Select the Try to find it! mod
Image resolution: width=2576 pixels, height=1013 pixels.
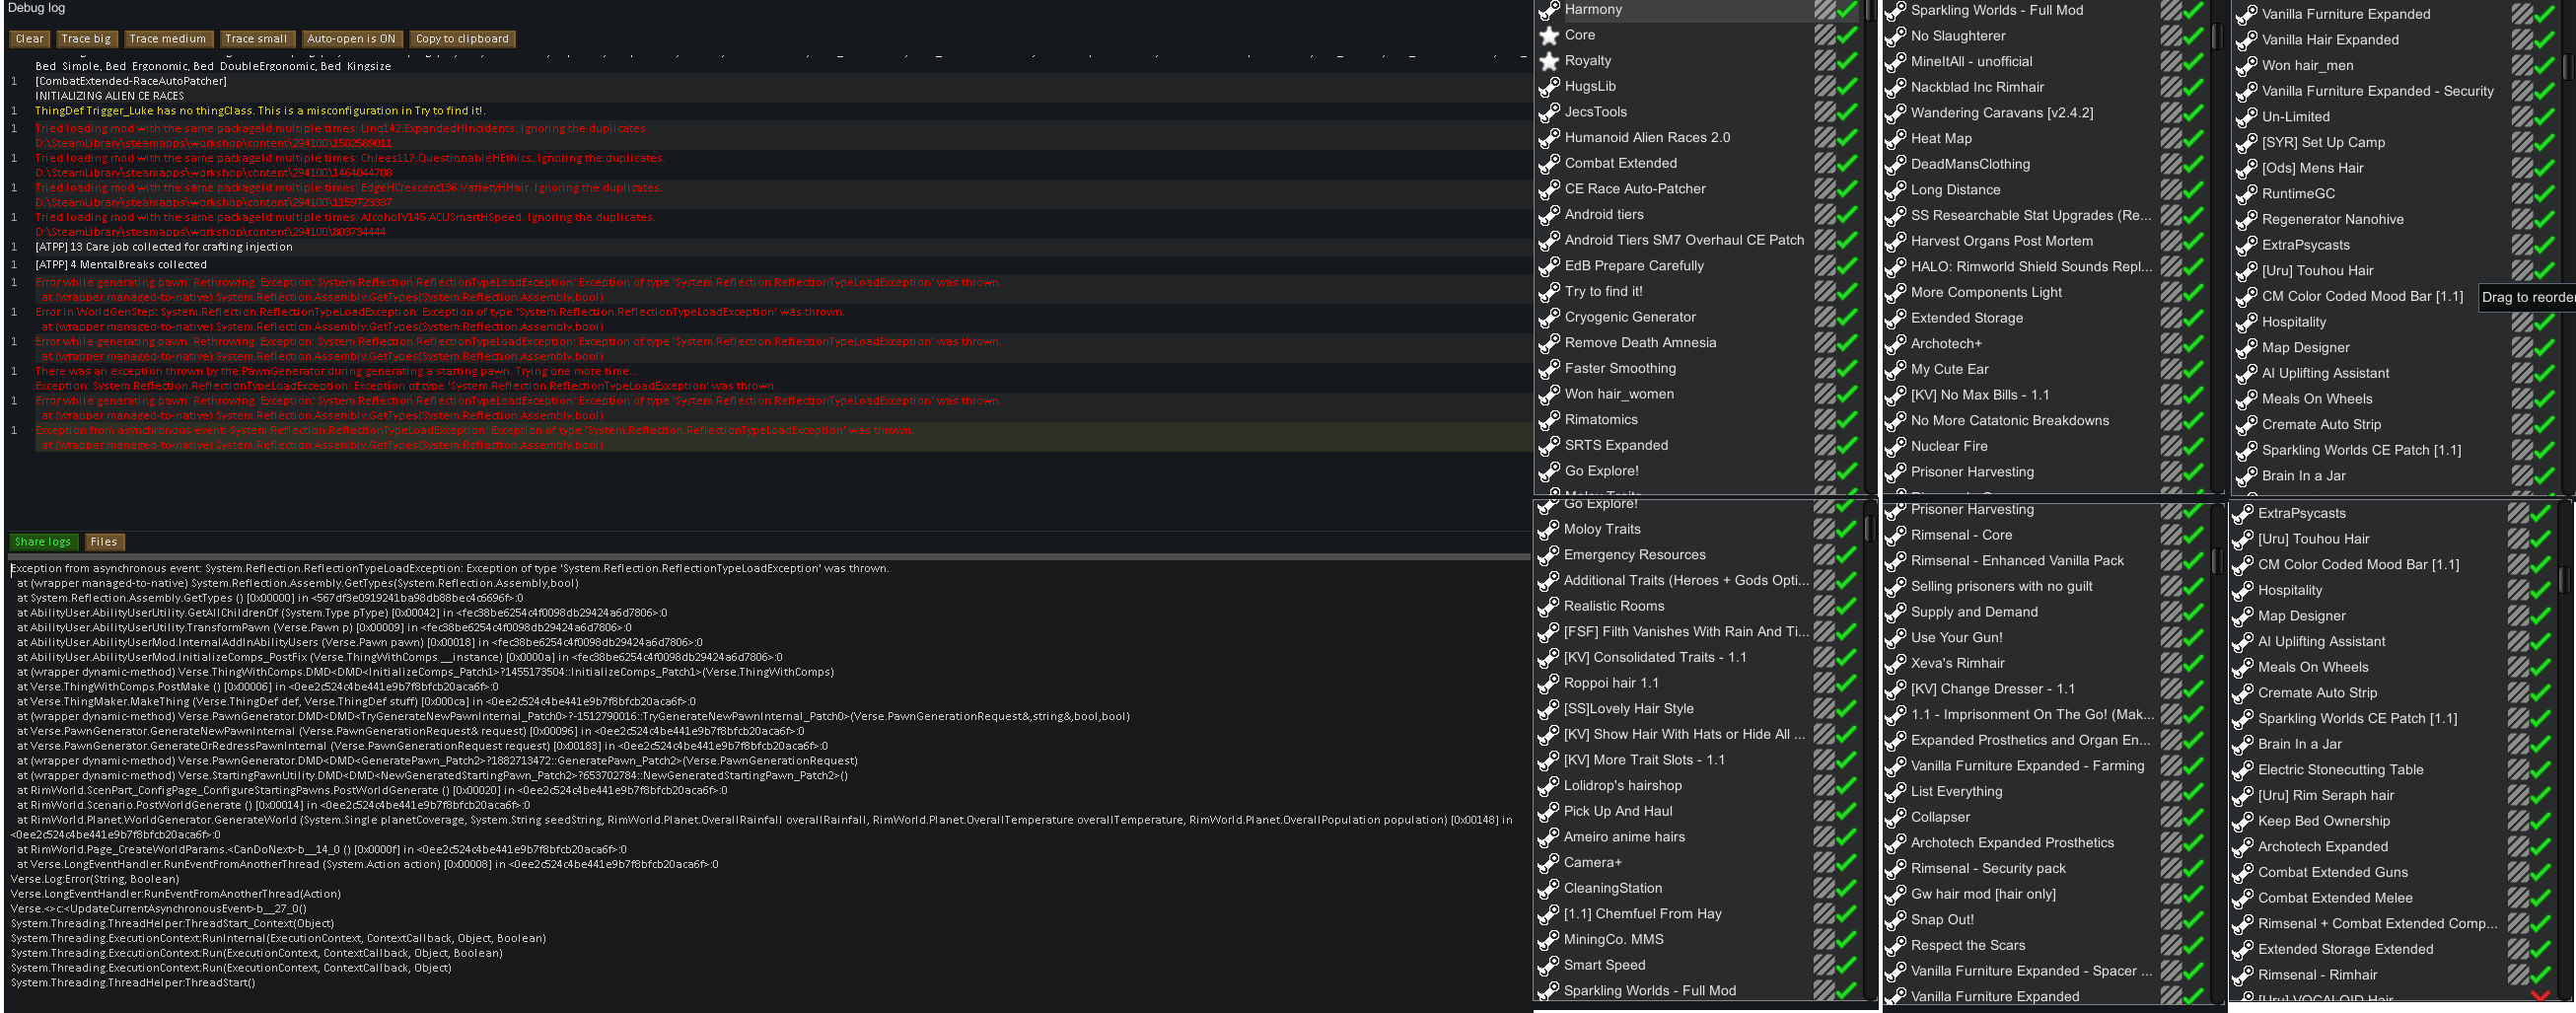[x=1603, y=292]
